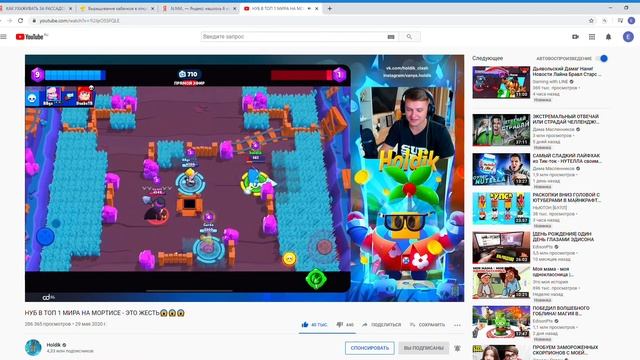
Task: Reload the page with the browser refresh button
Action: (x=20, y=20)
